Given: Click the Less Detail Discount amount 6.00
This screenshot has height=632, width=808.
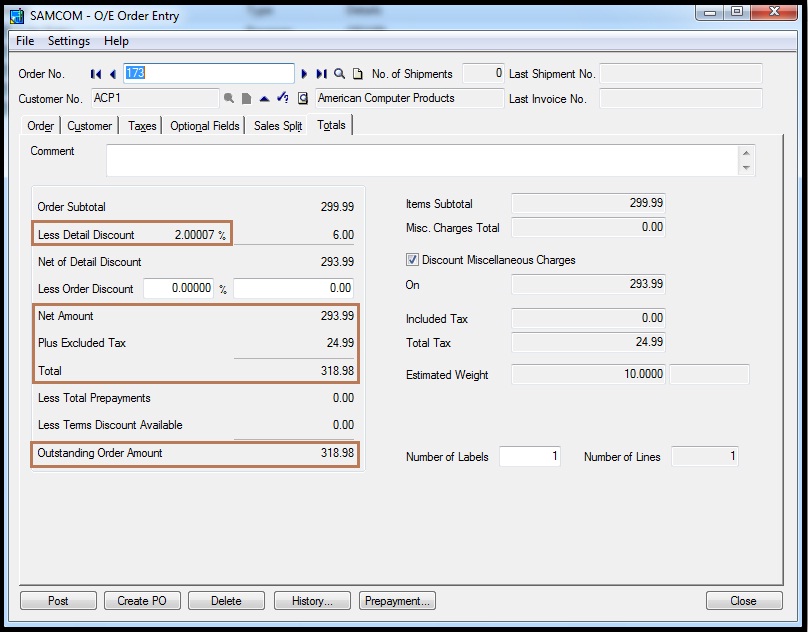Looking at the screenshot, I should pyautogui.click(x=343, y=235).
